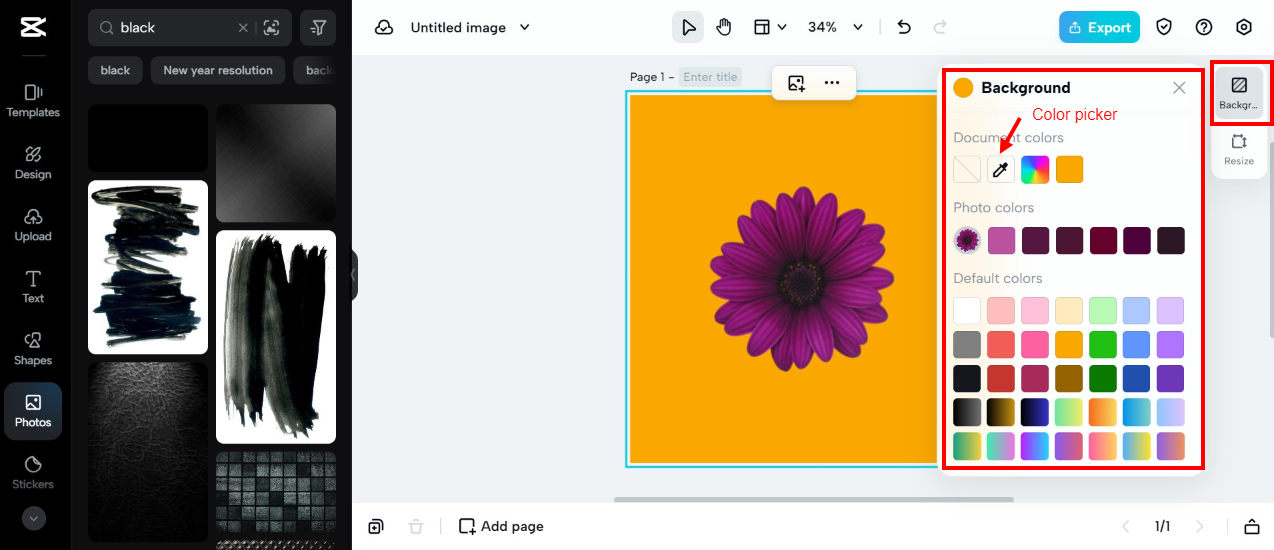Screen dimensions: 1274x550
Task: Open the 34% zoom level dropdown
Action: pyautogui.click(x=836, y=28)
